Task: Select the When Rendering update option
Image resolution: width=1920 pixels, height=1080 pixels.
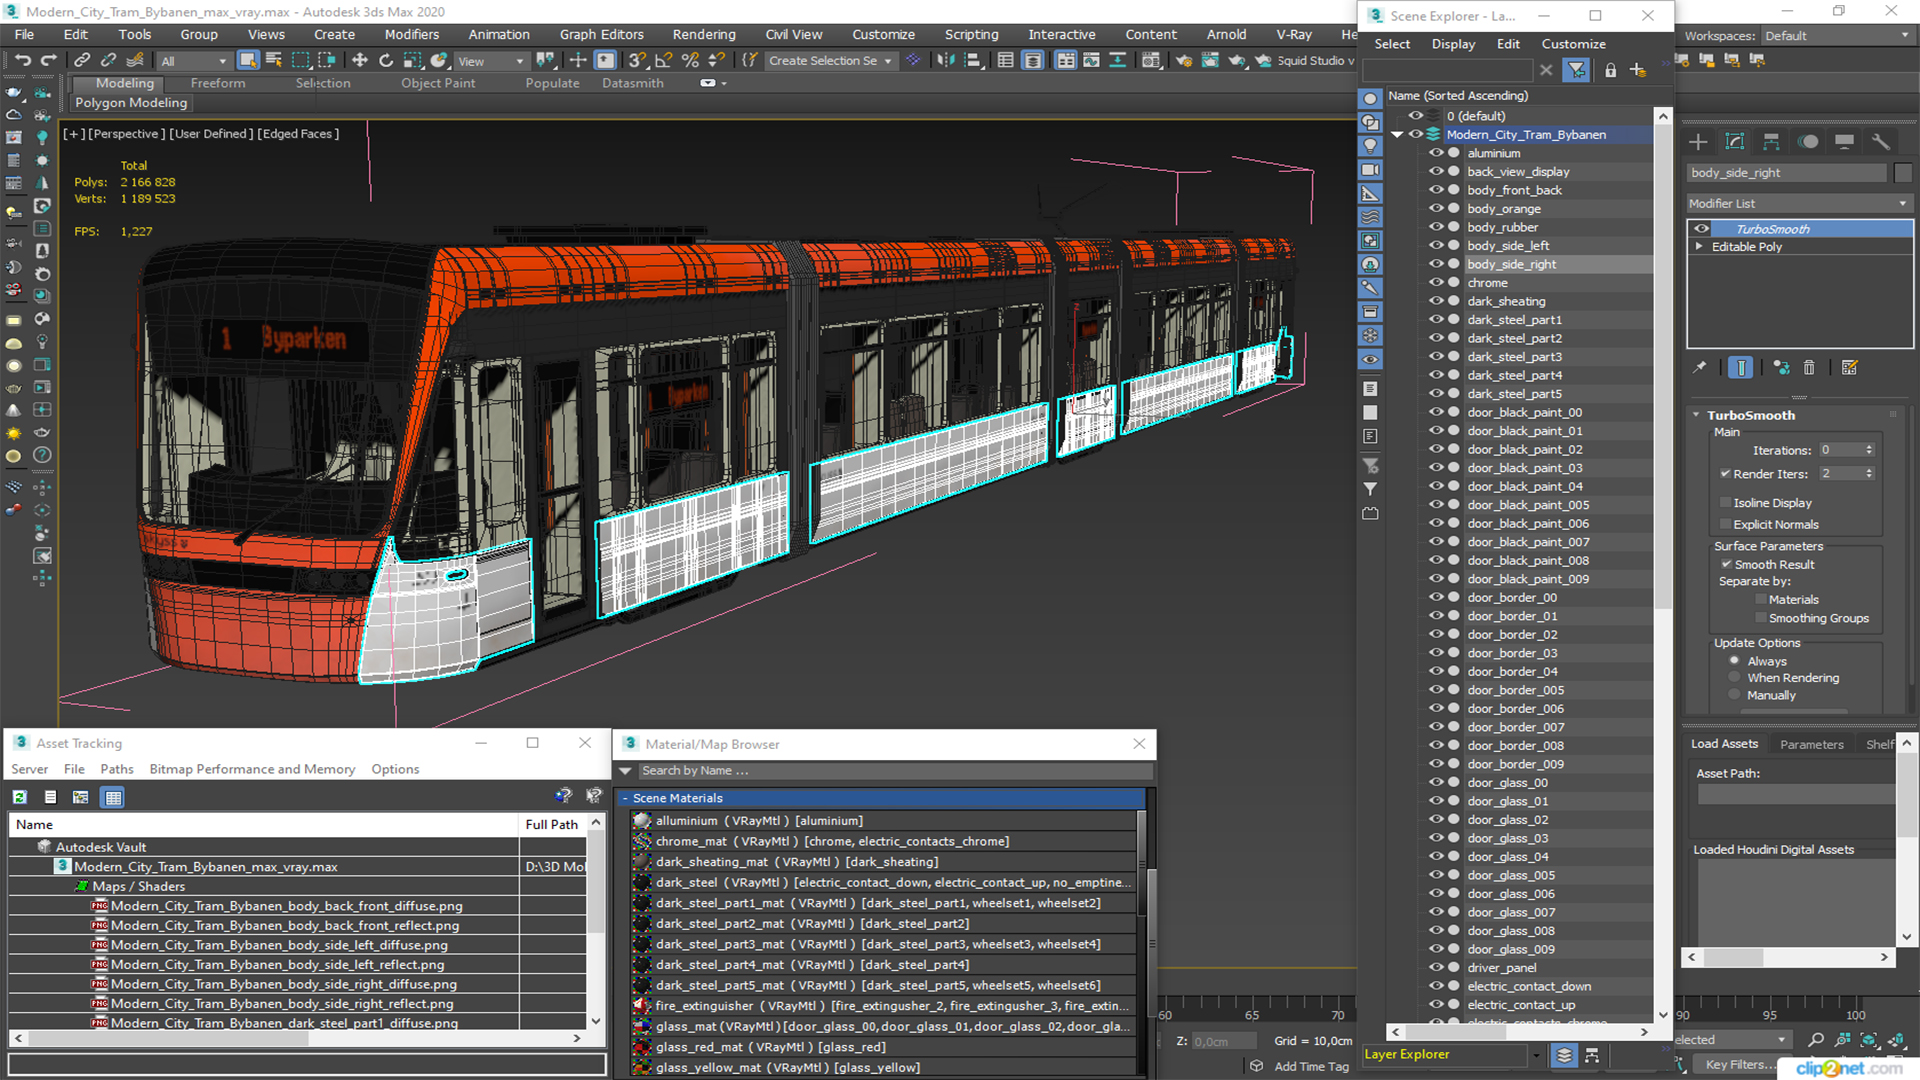Action: (1735, 678)
